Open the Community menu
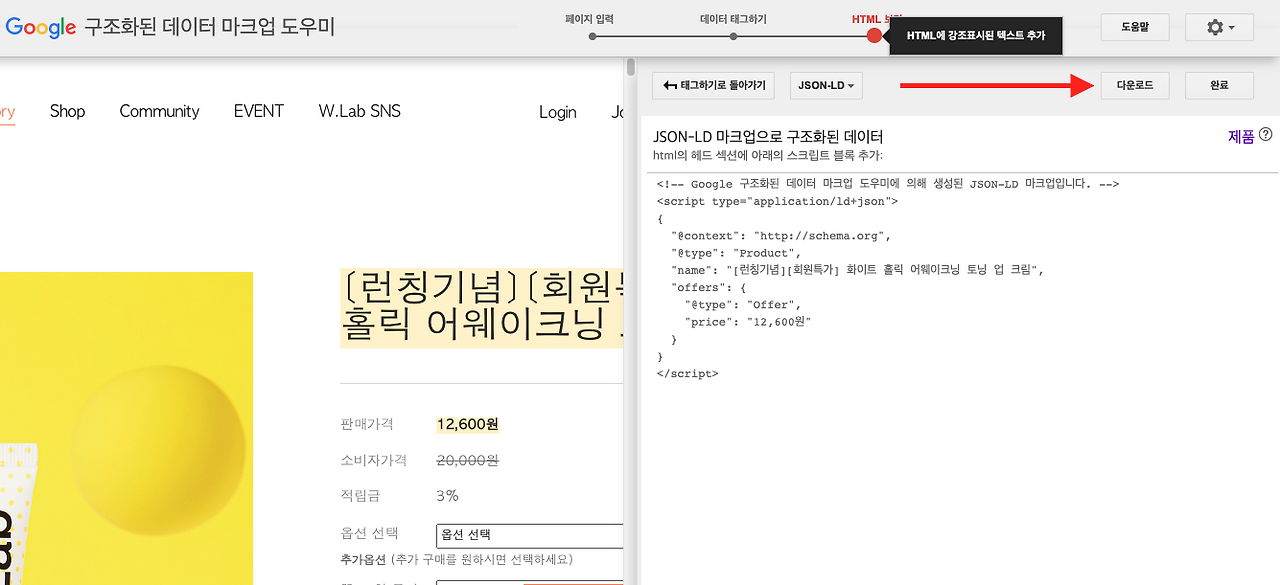Image resolution: width=1280 pixels, height=585 pixels. (x=159, y=111)
